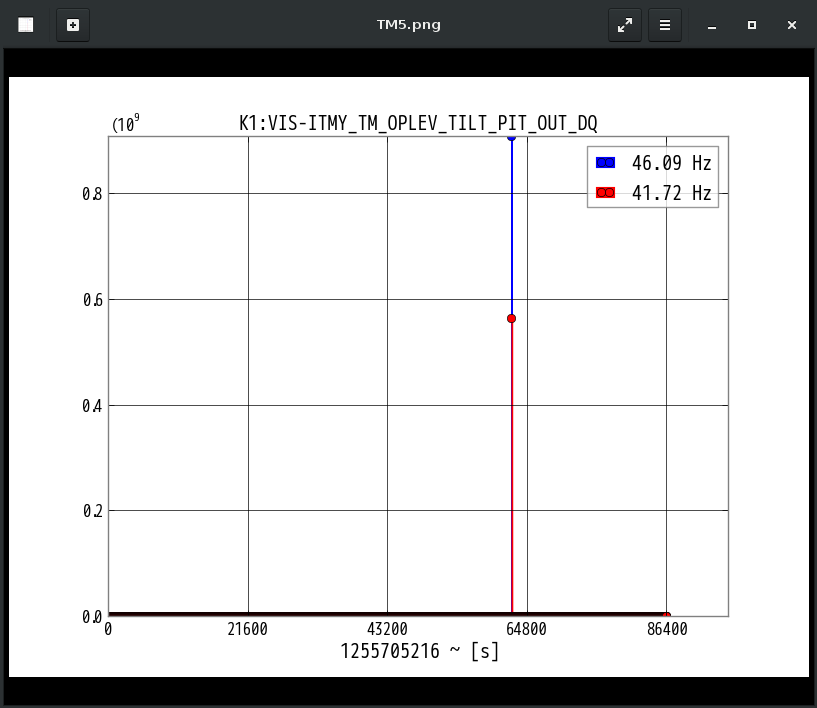Click the image gallery grid icon
The width and height of the screenshot is (817, 708).
26,25
